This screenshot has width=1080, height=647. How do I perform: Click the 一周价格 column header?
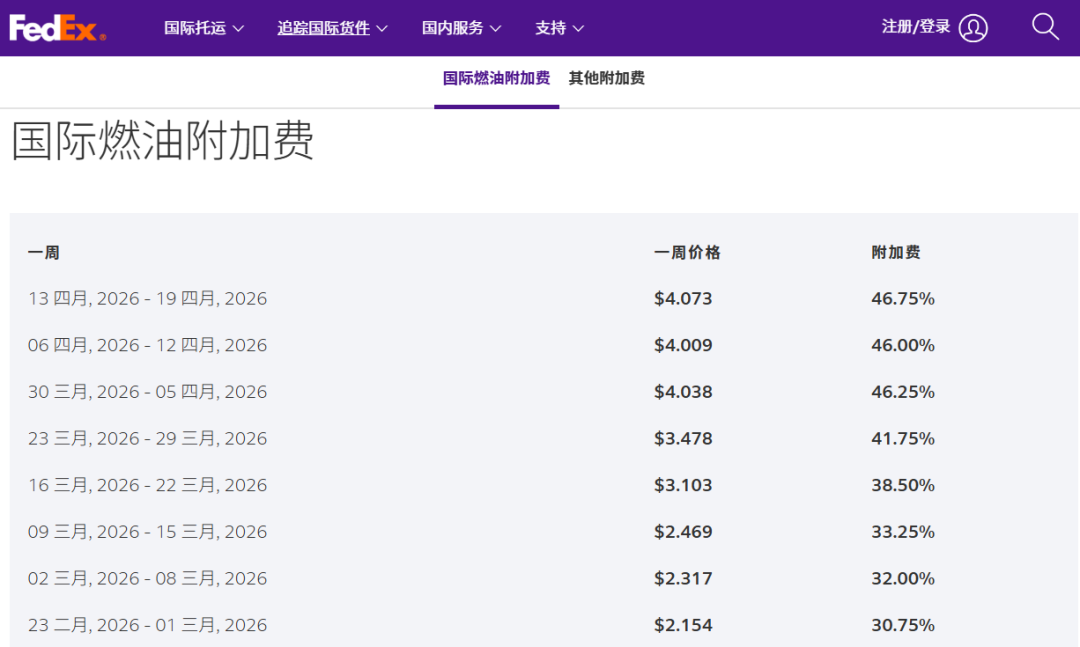coord(687,253)
